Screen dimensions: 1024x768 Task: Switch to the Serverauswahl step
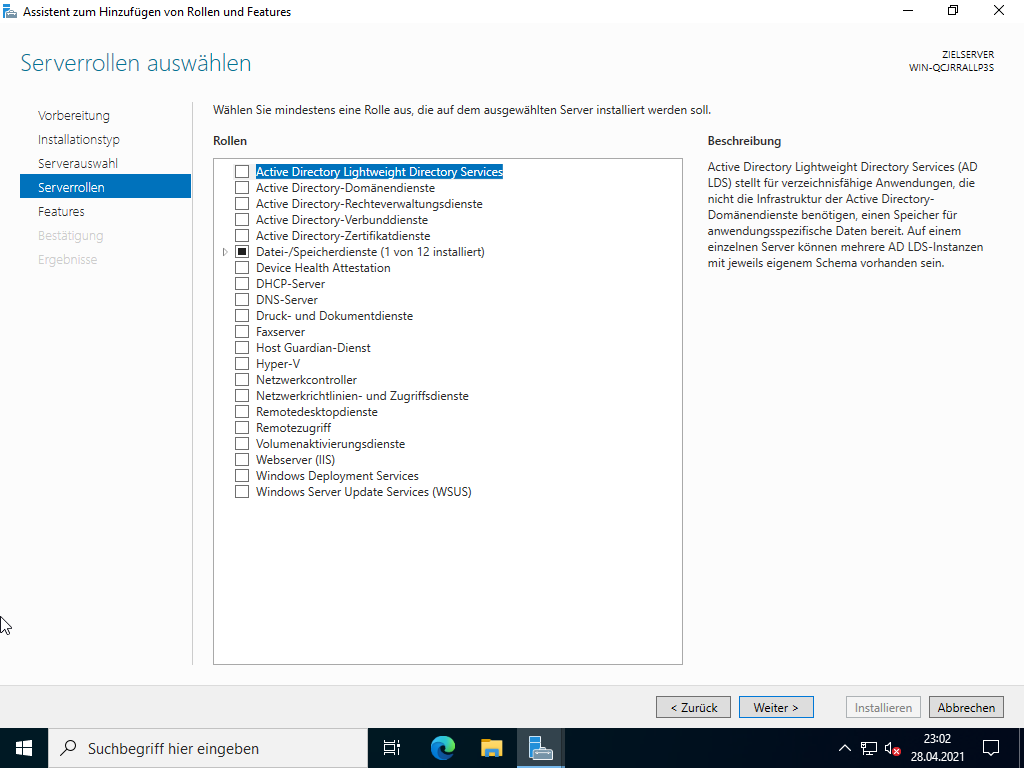pyautogui.click(x=78, y=163)
